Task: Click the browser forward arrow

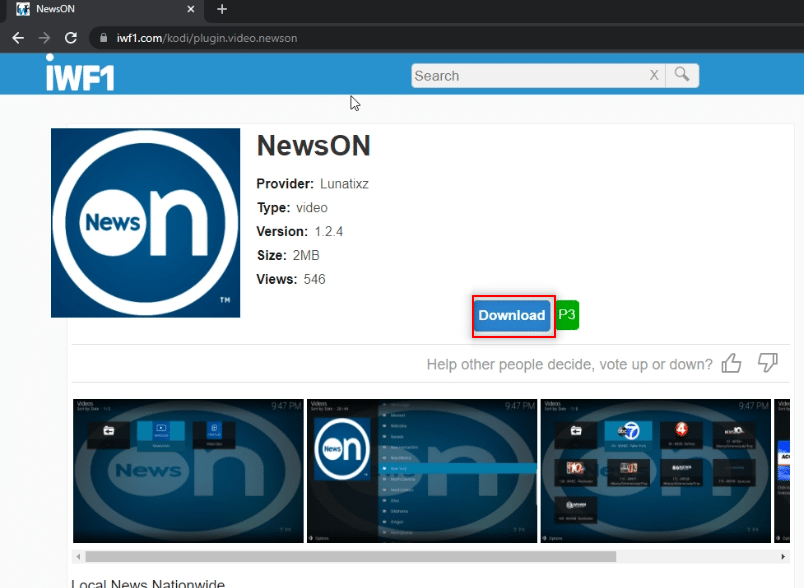Action: [x=45, y=38]
